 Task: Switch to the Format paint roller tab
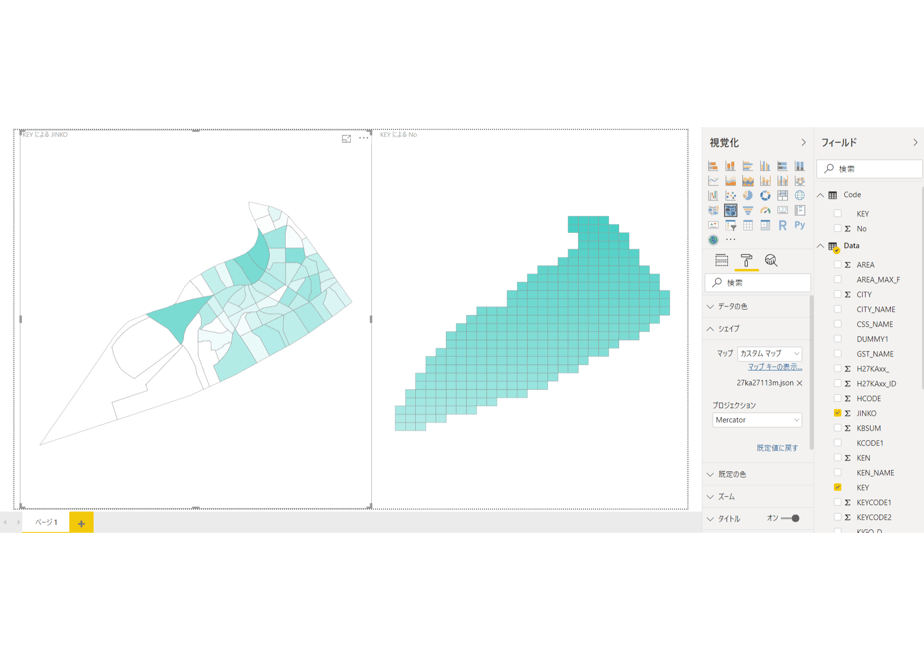746,260
